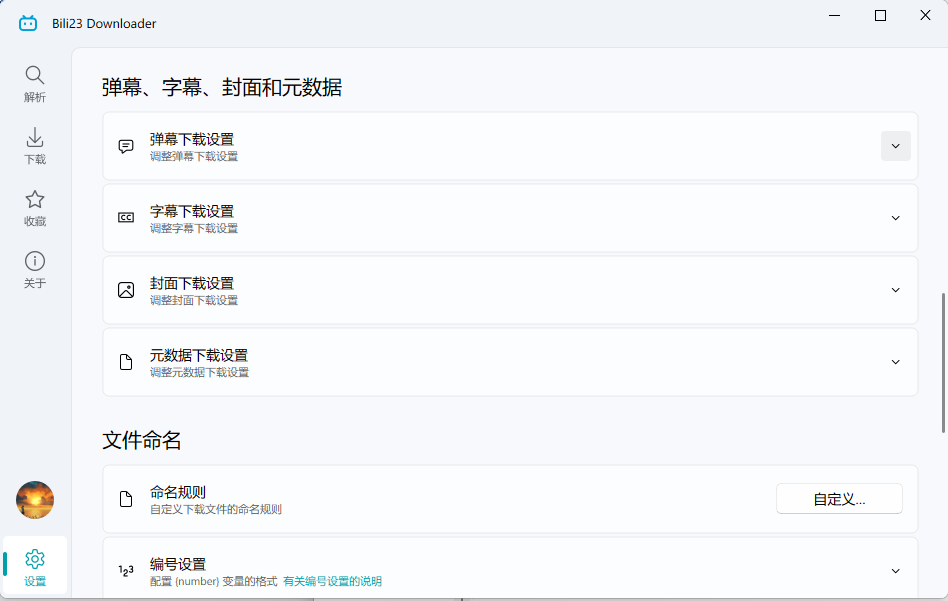Open the 解析 search page
The width and height of the screenshot is (948, 601).
(34, 84)
